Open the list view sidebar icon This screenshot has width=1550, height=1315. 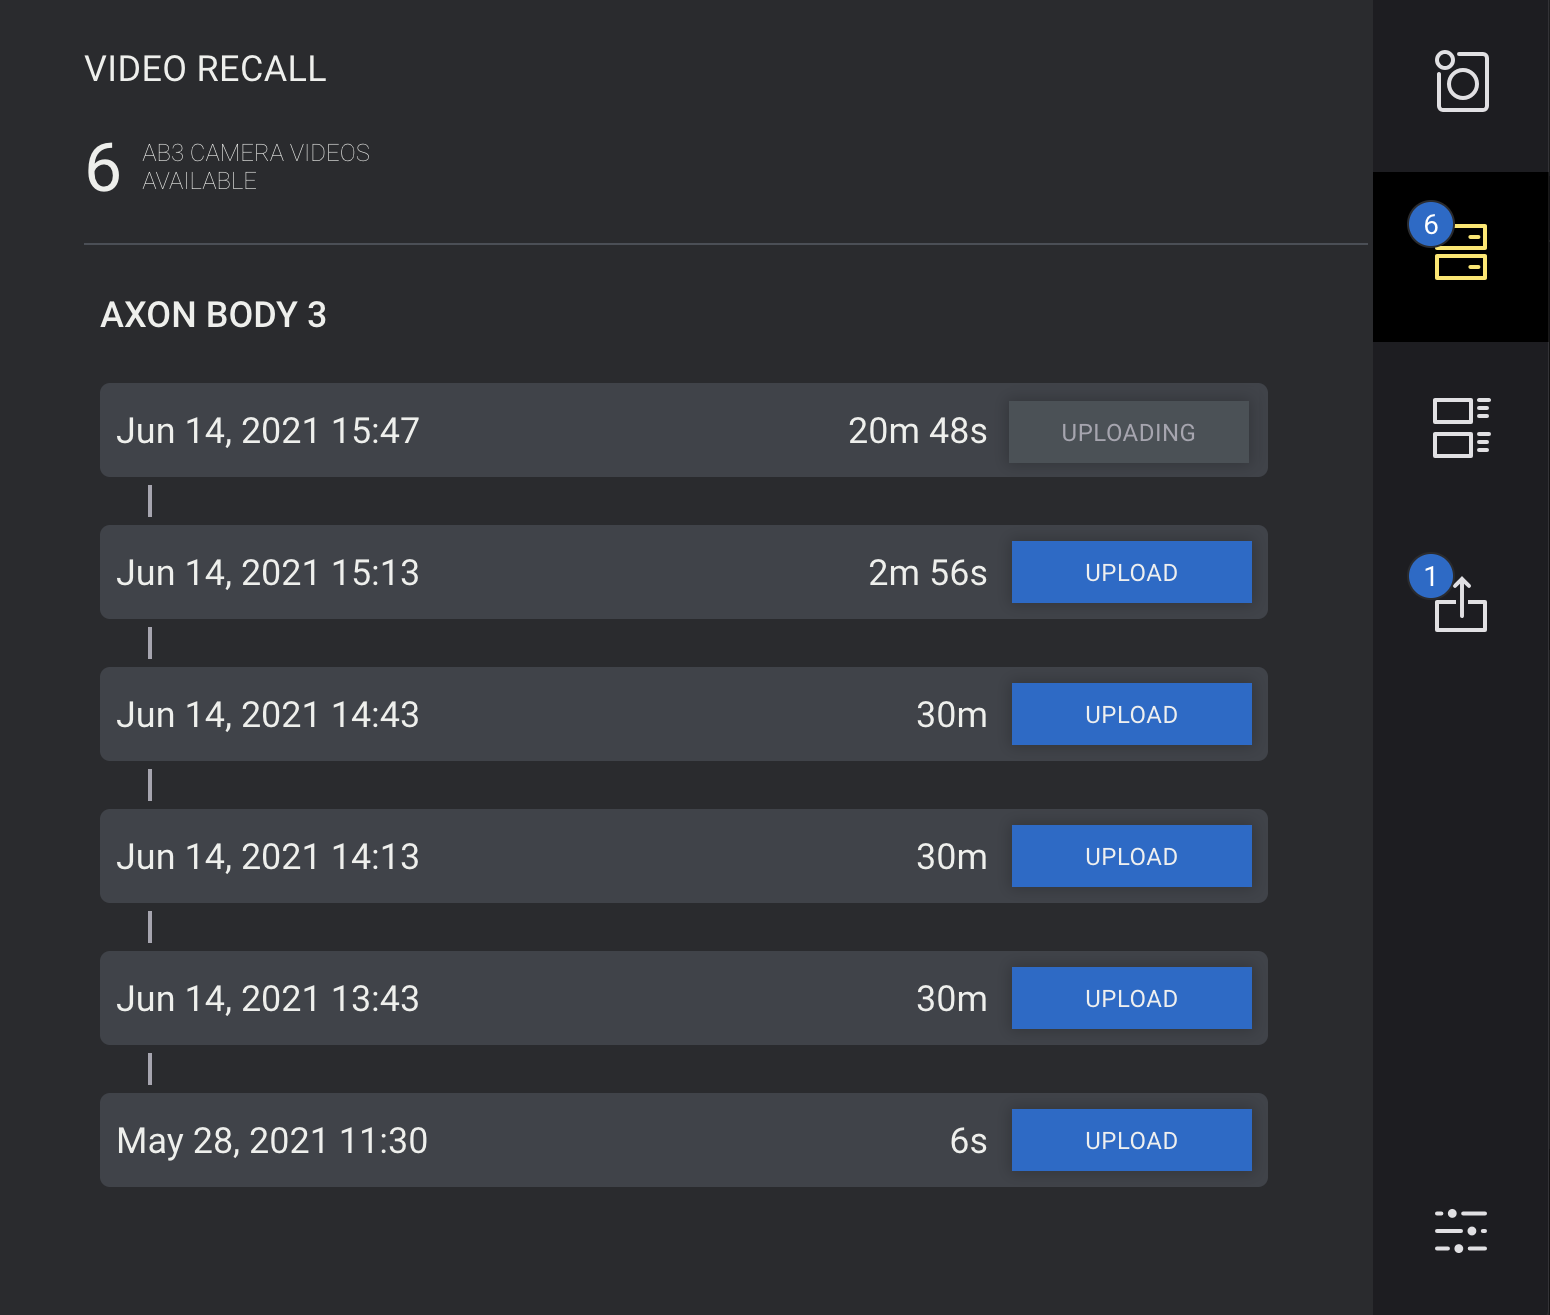(1461, 428)
